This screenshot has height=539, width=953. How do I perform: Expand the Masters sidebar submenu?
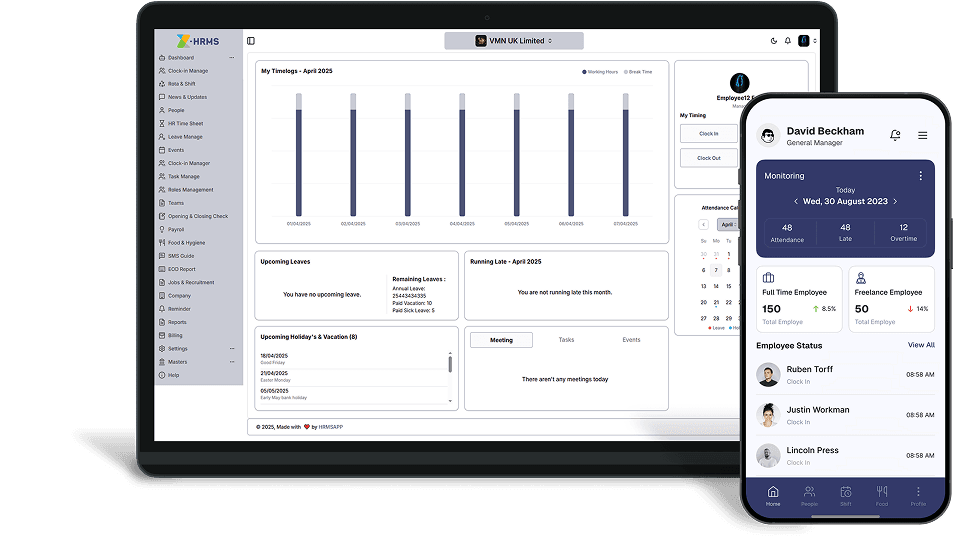pos(231,362)
